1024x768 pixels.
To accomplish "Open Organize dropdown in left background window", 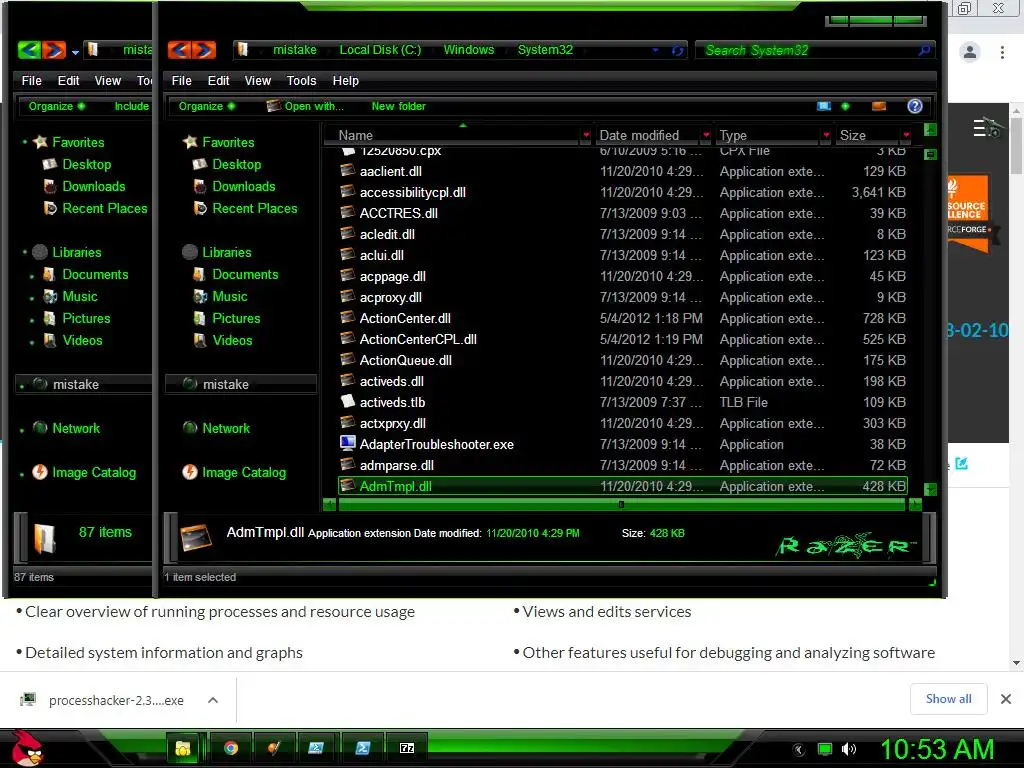I will click(56, 106).
